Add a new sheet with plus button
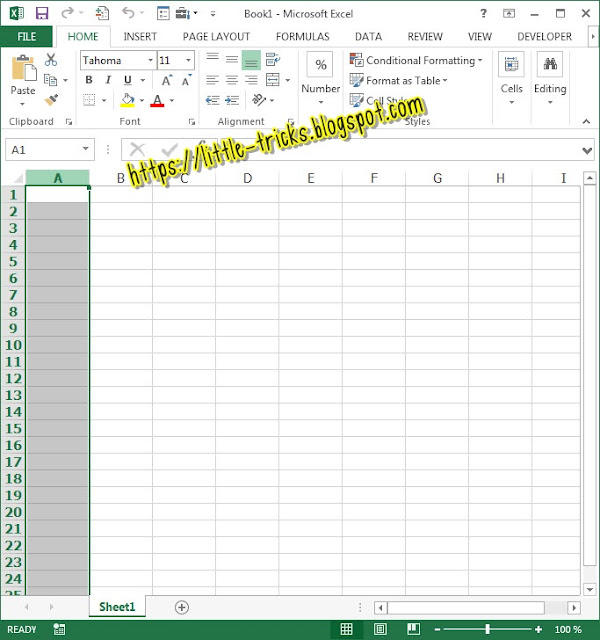The height and width of the screenshot is (640, 600). (x=182, y=607)
